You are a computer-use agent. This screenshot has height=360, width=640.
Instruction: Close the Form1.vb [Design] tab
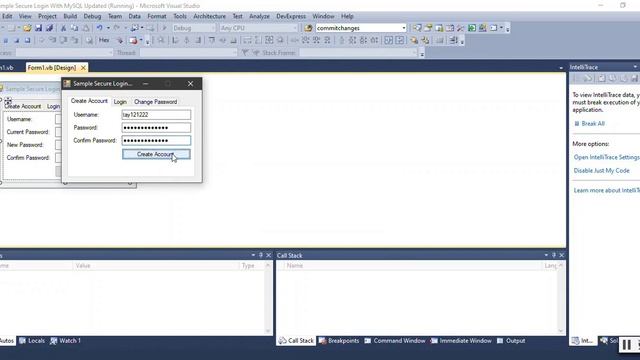point(83,68)
